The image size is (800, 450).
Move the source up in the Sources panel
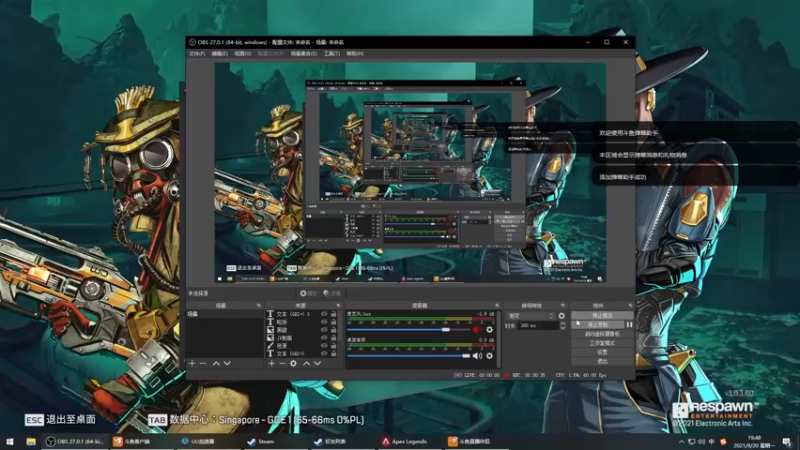[306, 363]
